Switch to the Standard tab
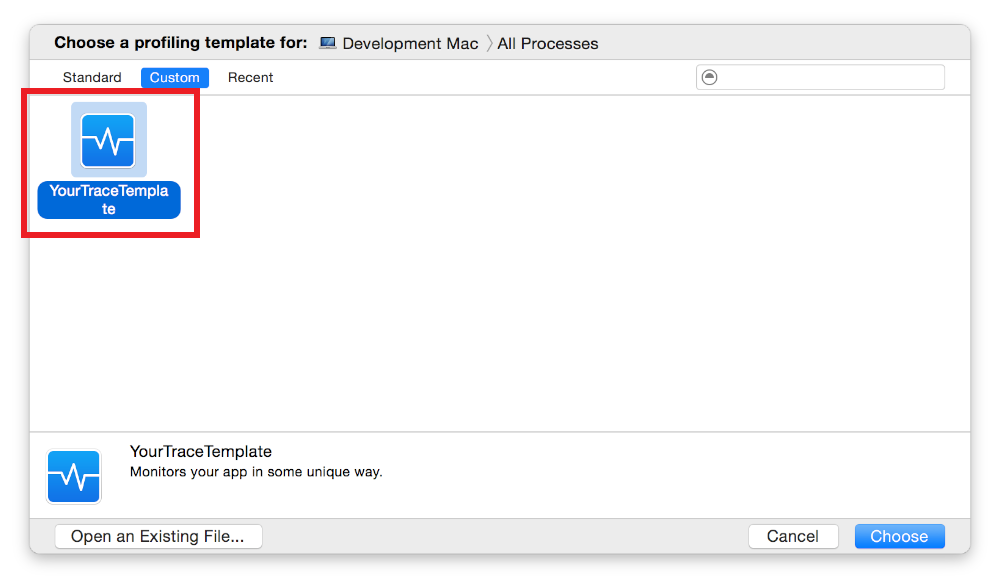The width and height of the screenshot is (1000, 588). tap(92, 77)
